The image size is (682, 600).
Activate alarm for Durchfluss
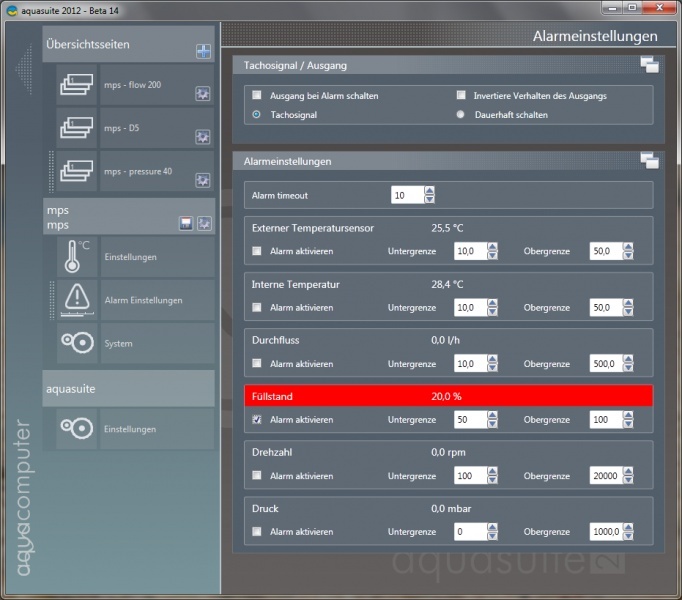(x=257, y=363)
